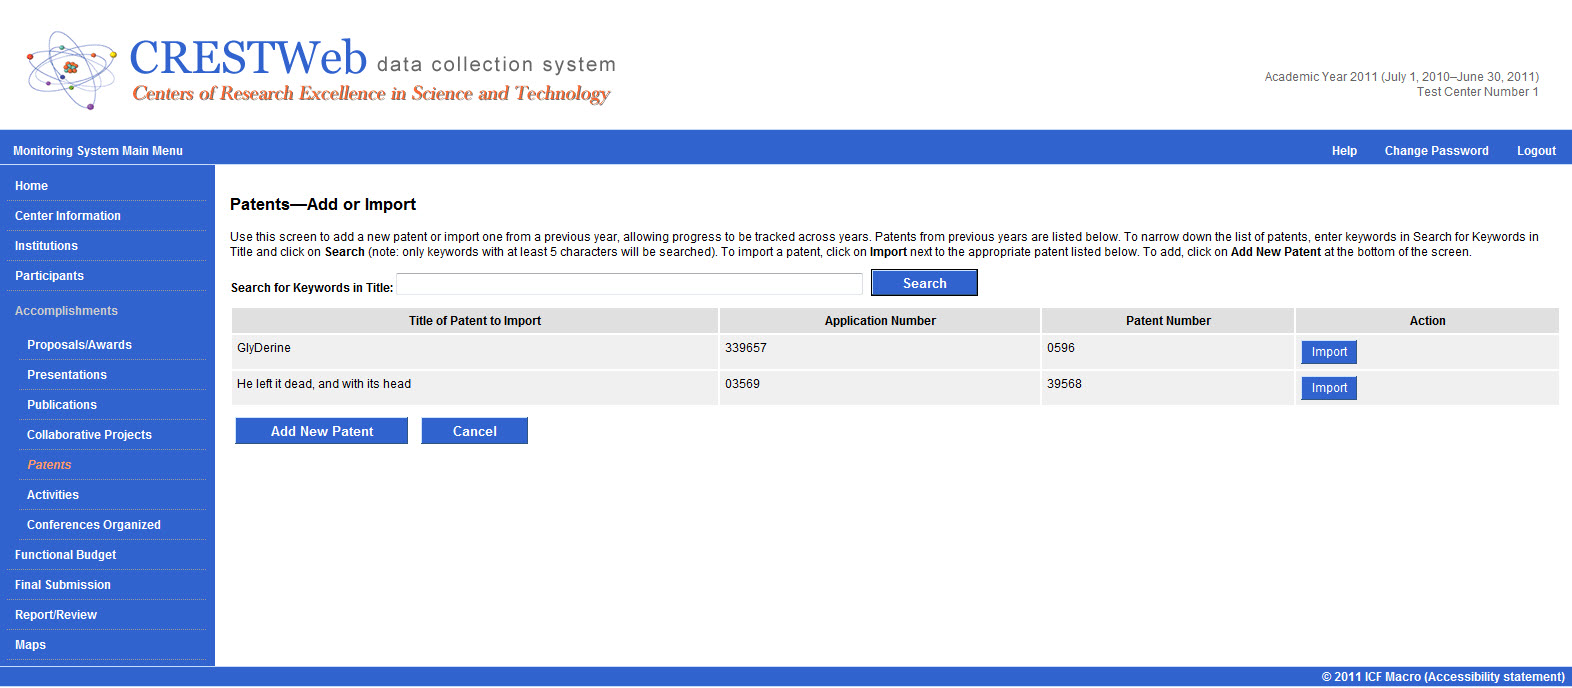This screenshot has width=1572, height=688.
Task: Open the Institutions section
Action: [46, 246]
